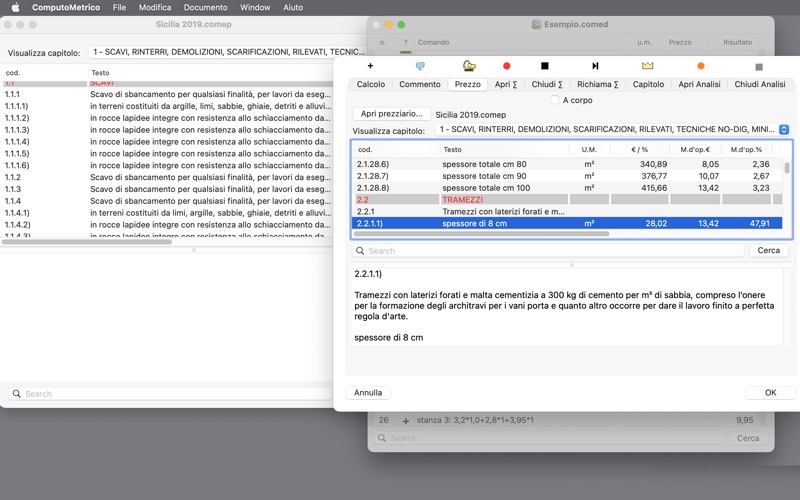Select the 2.2 TRAMEZZI chapter row
Screen dimensions: 800x500
point(567,199)
